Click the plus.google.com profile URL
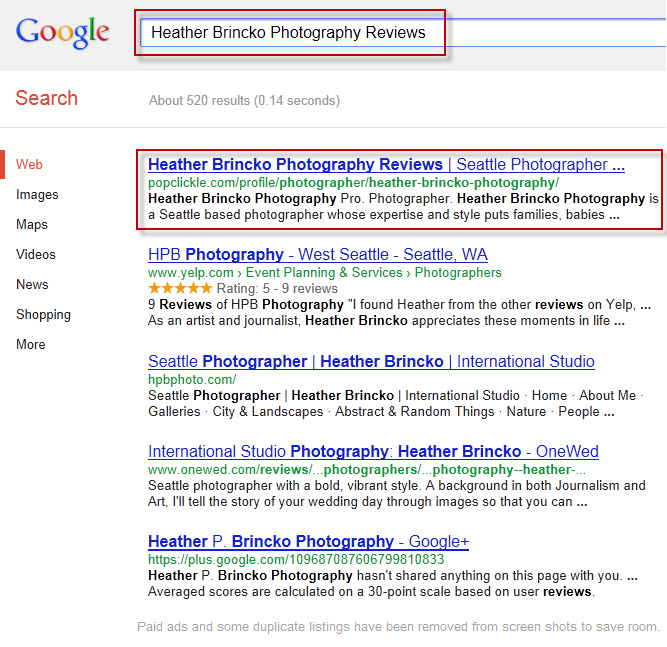This screenshot has height=647, width=667. [296, 560]
